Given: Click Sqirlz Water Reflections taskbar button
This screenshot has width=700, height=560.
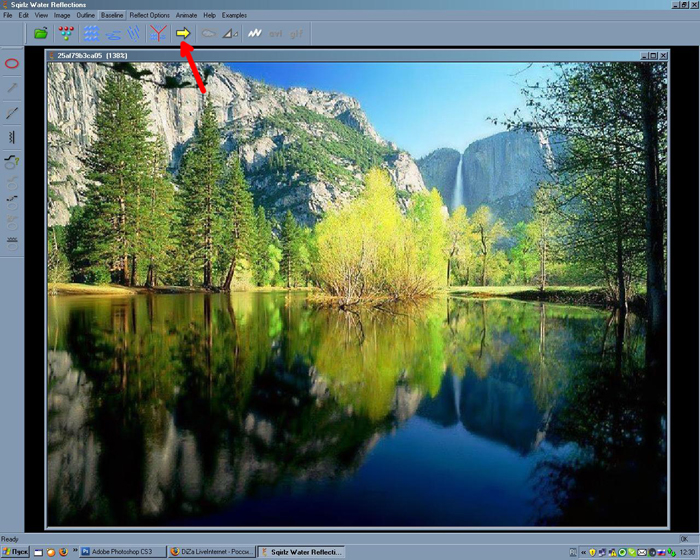Looking at the screenshot, I should (302, 552).
